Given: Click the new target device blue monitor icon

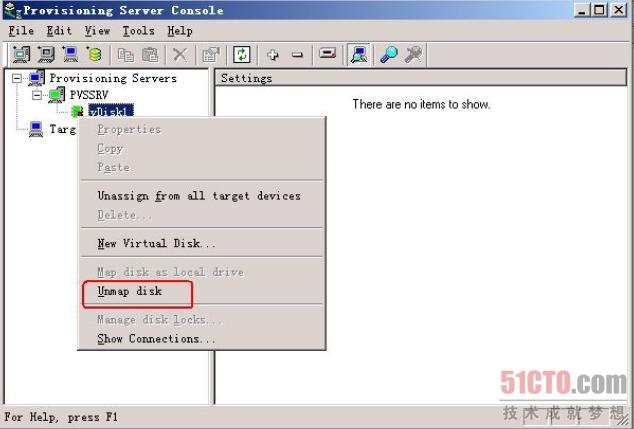Looking at the screenshot, I should [70, 54].
